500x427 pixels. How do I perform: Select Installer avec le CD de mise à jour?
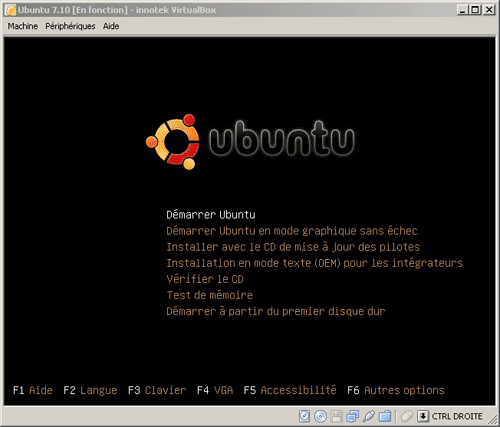point(293,247)
